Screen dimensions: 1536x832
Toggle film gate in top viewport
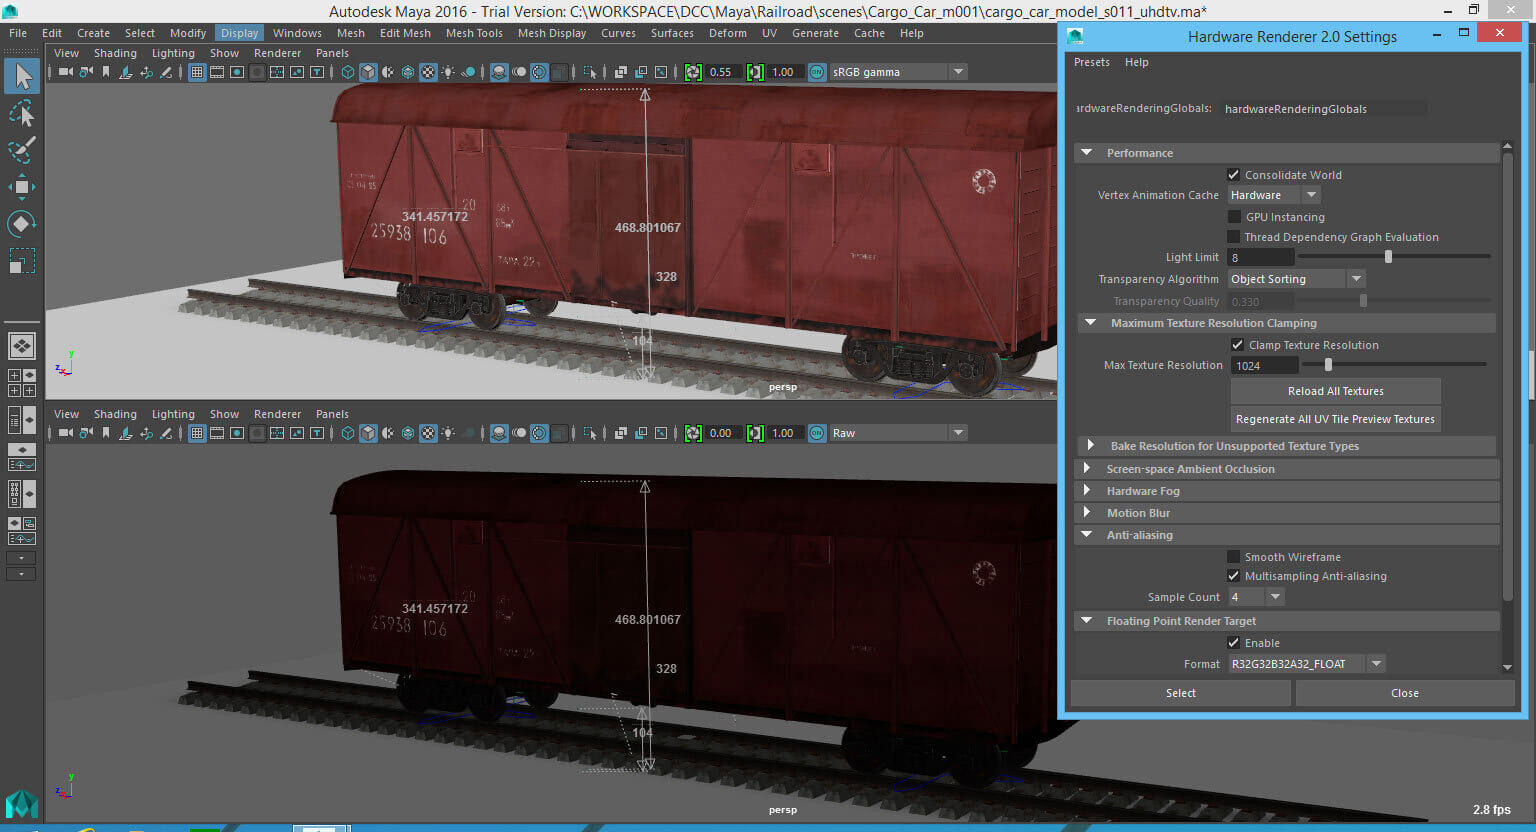(217, 72)
